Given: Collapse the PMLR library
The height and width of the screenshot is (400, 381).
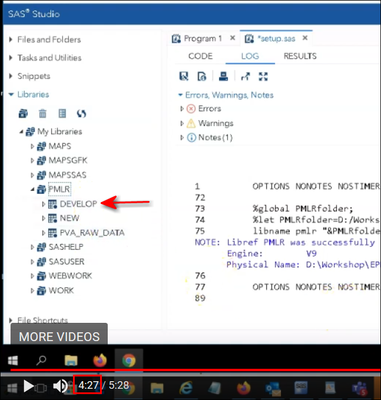Looking at the screenshot, I should [32, 189].
